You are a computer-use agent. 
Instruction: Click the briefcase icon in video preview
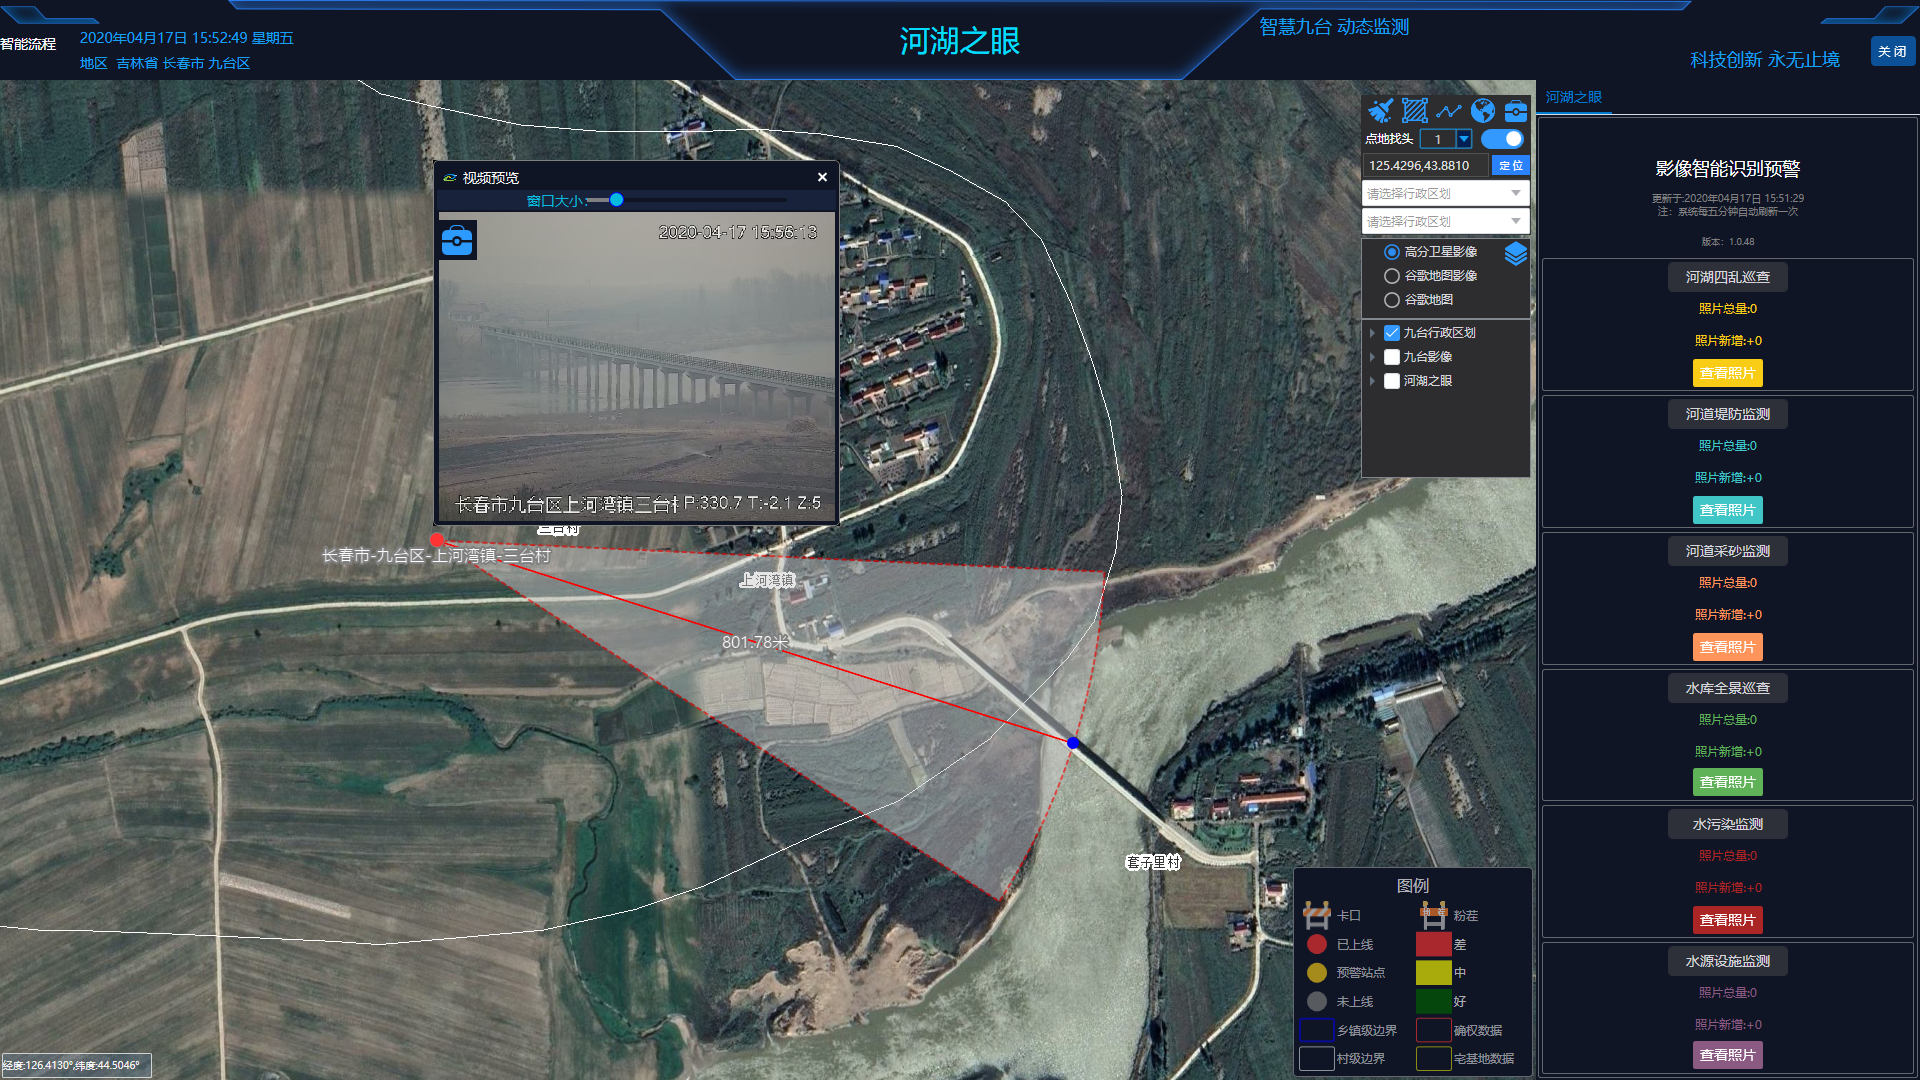click(457, 241)
